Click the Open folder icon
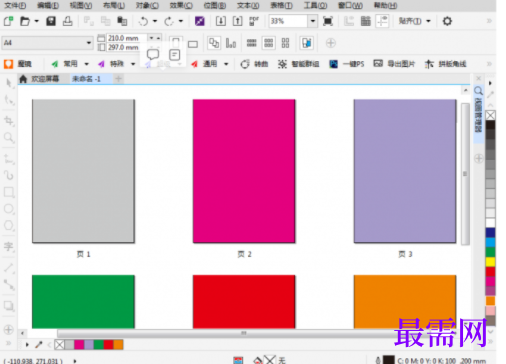 click(x=25, y=21)
